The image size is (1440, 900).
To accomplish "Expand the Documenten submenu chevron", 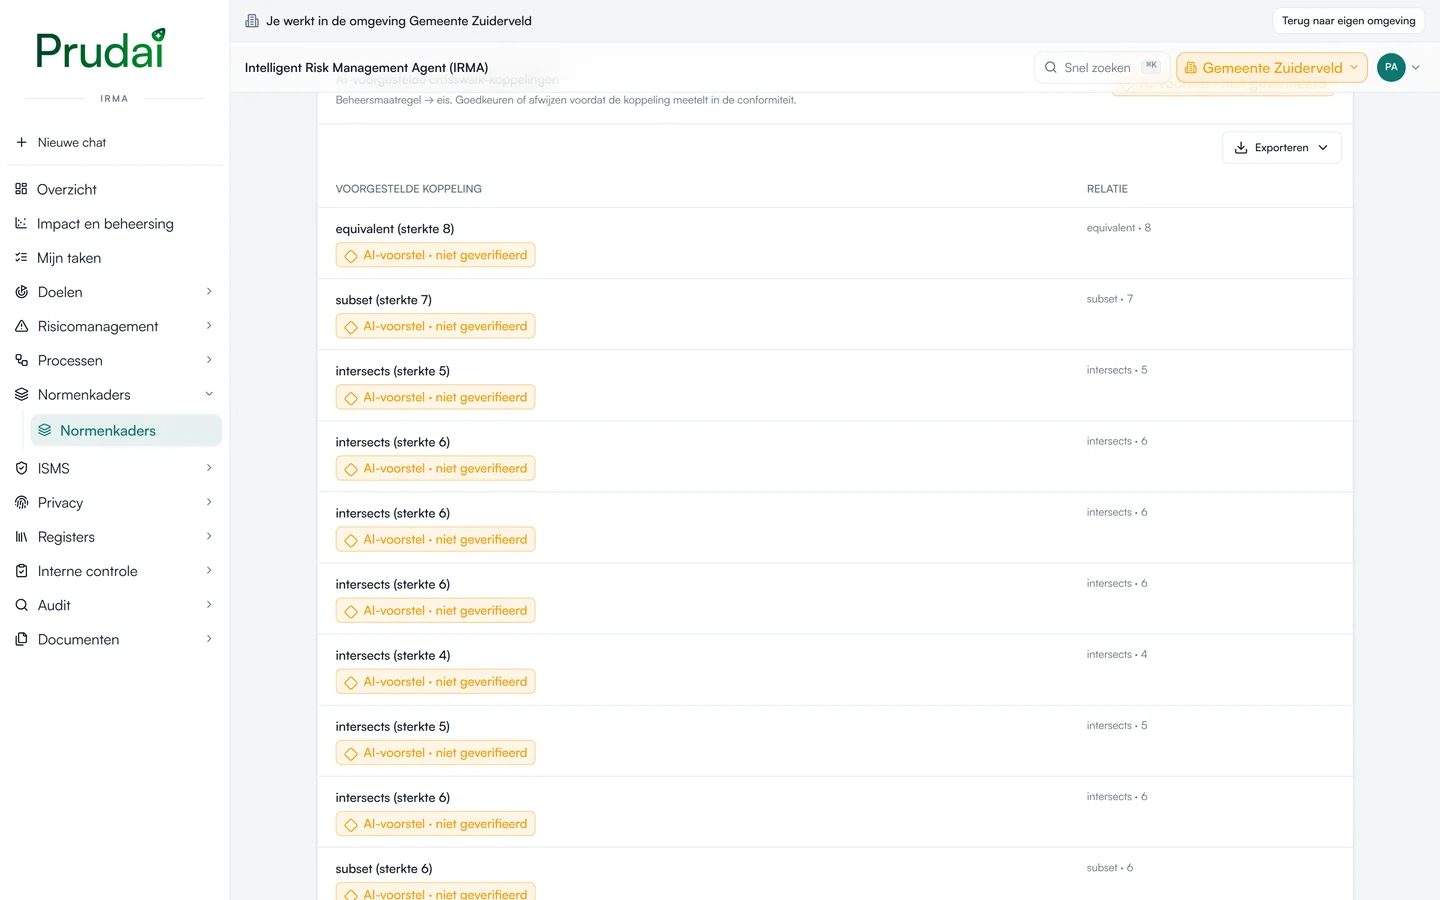I will click(x=209, y=639).
